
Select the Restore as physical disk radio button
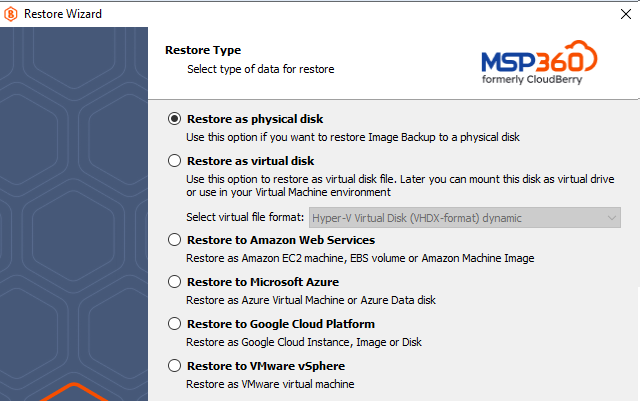(174, 119)
